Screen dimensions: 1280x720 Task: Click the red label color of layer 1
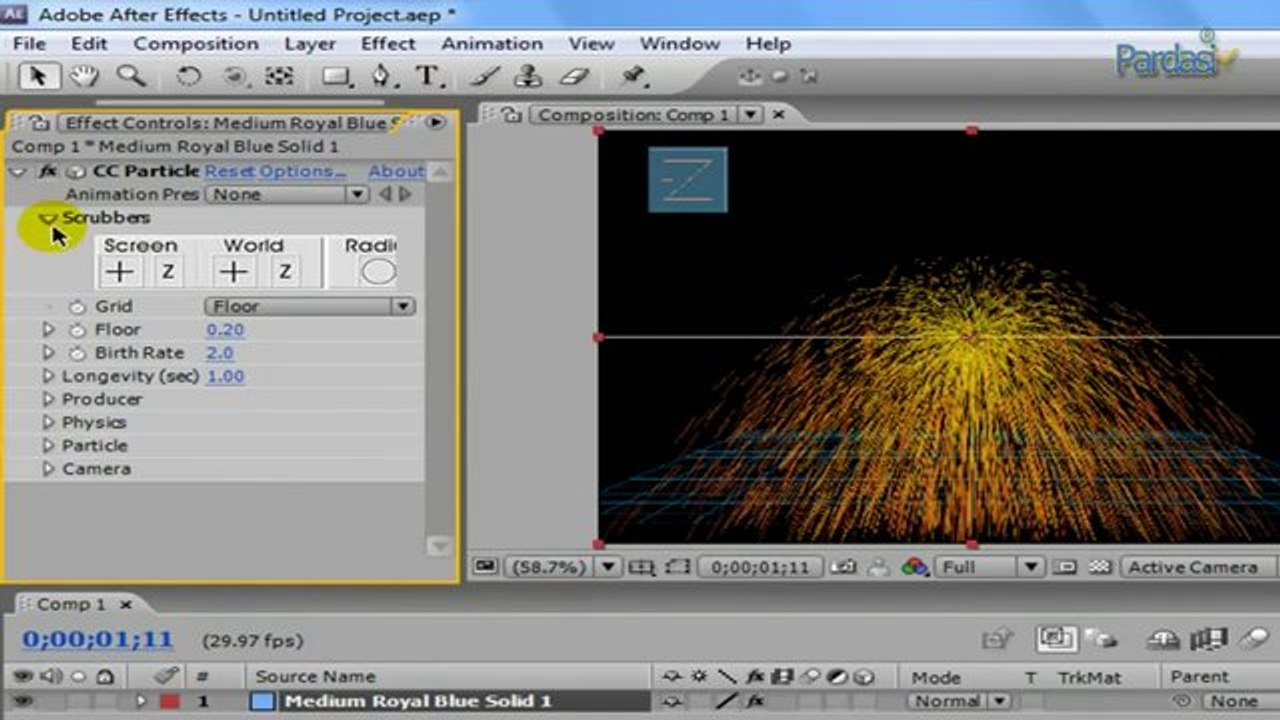coord(169,701)
